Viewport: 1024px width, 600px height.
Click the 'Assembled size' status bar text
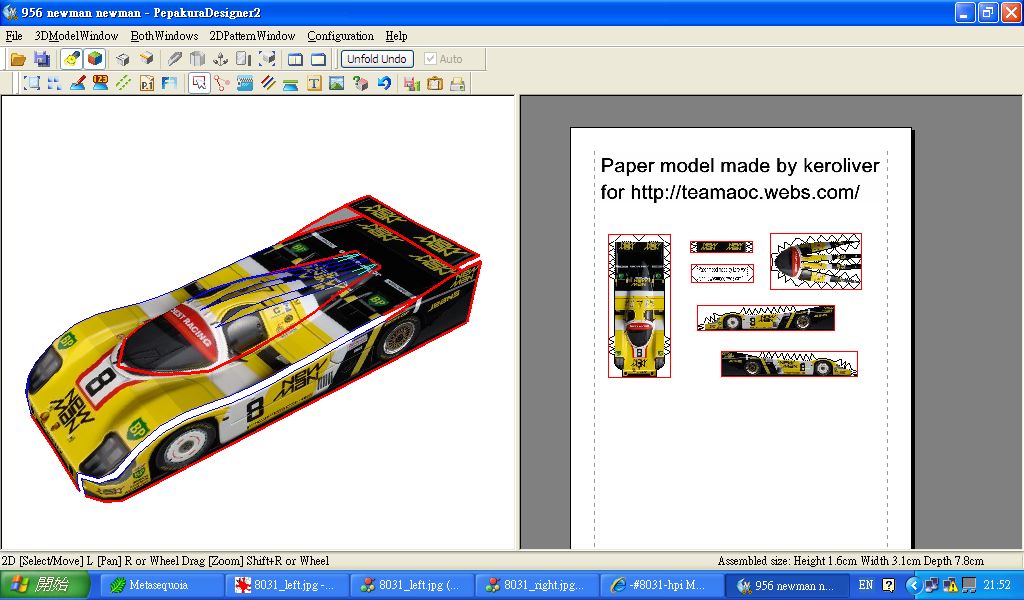[850, 561]
